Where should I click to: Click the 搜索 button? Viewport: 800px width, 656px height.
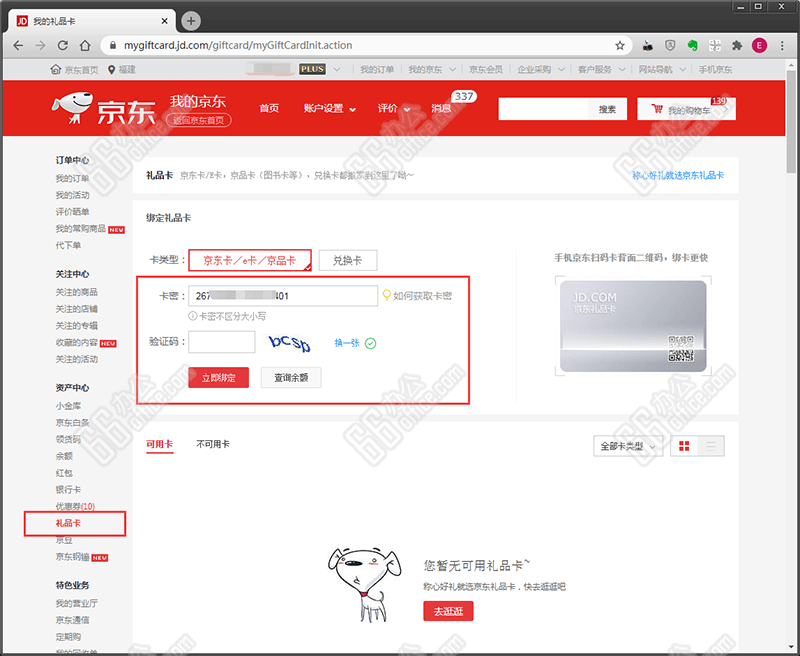pyautogui.click(x=607, y=109)
